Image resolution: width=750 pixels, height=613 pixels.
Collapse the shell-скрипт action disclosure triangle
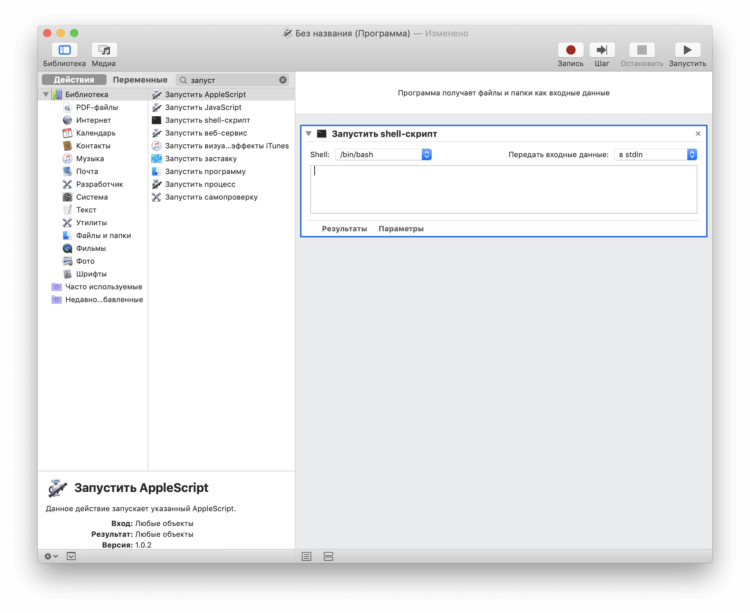[x=309, y=133]
